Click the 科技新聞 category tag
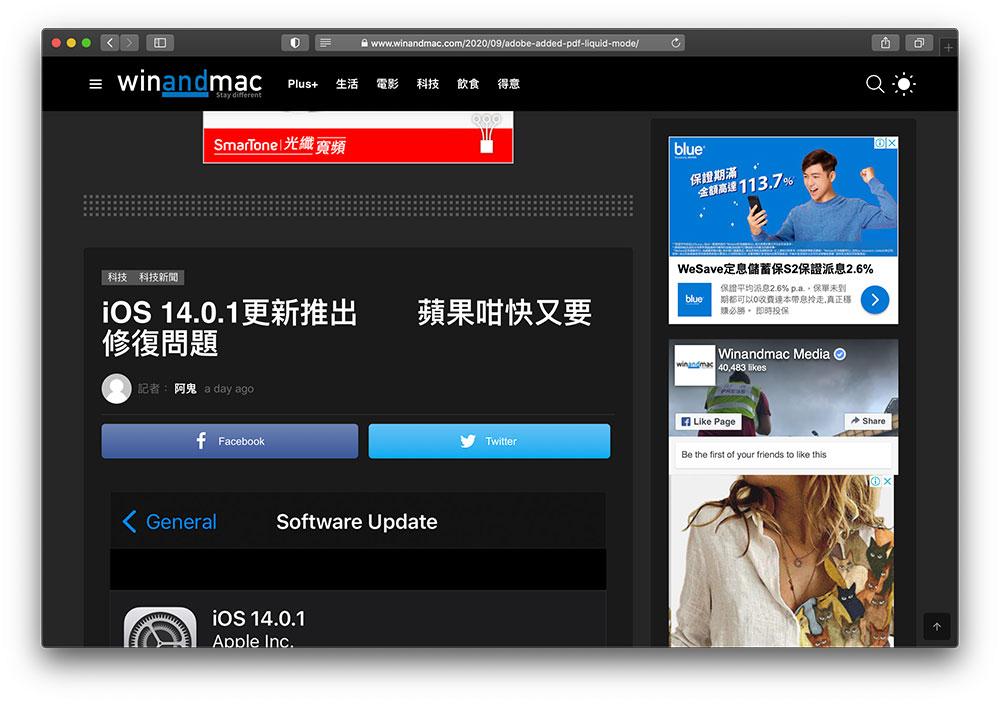Viewport: 1000px width, 703px height. (160, 277)
